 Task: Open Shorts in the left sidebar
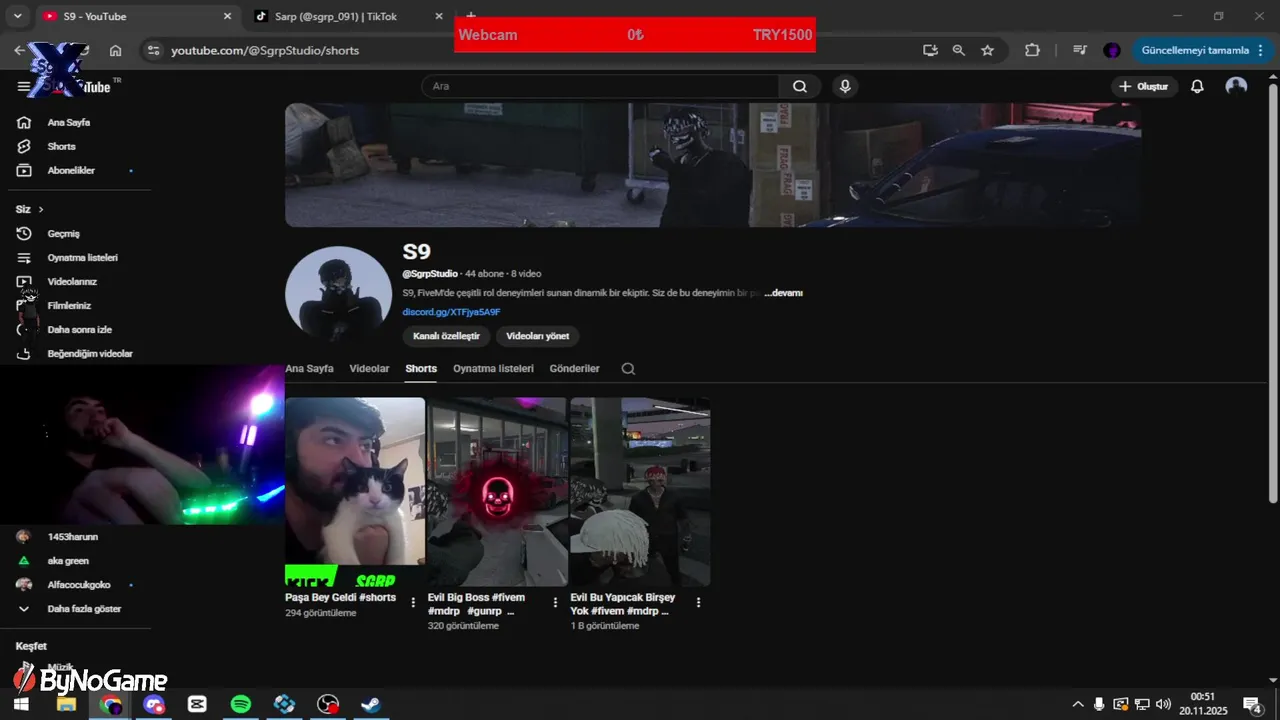pyautogui.click(x=61, y=146)
